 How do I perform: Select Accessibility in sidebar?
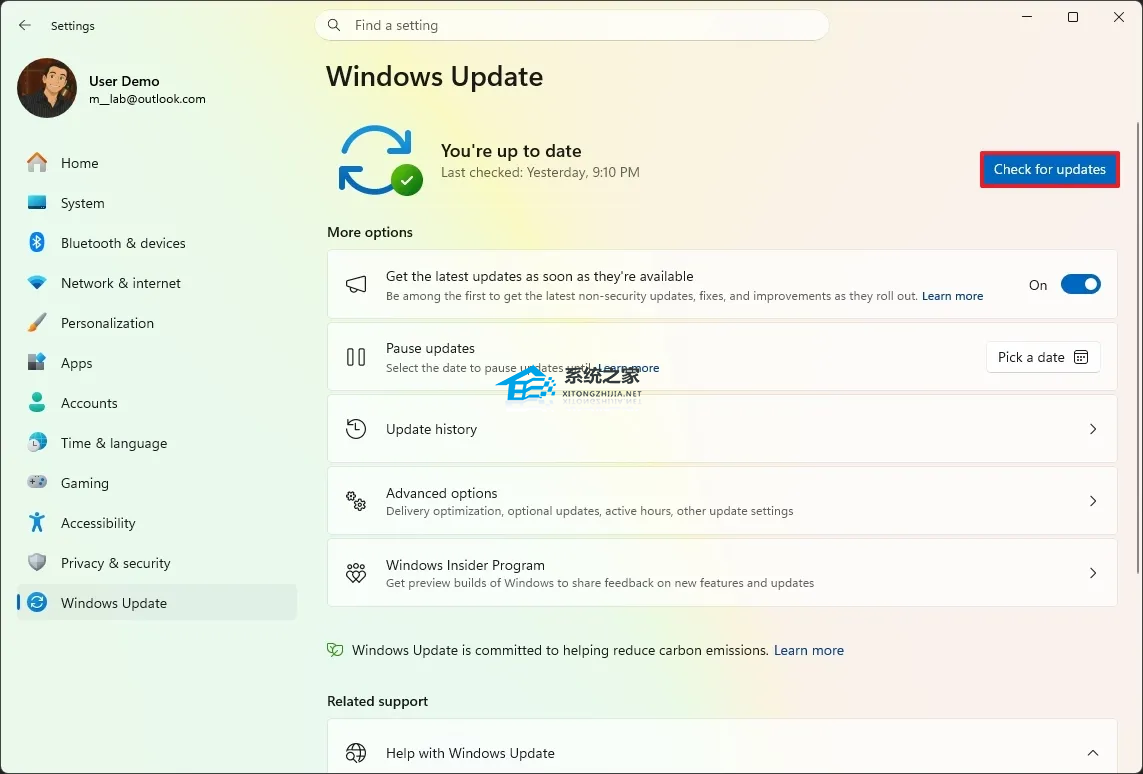click(x=156, y=523)
